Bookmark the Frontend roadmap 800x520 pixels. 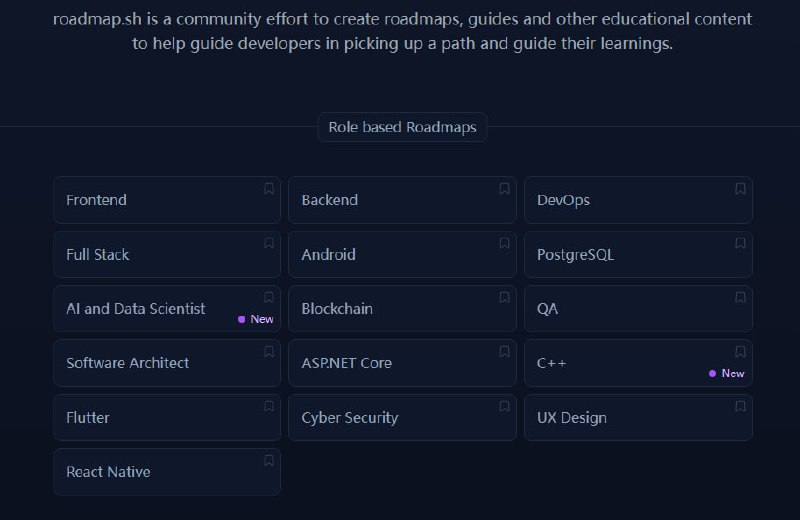[269, 188]
